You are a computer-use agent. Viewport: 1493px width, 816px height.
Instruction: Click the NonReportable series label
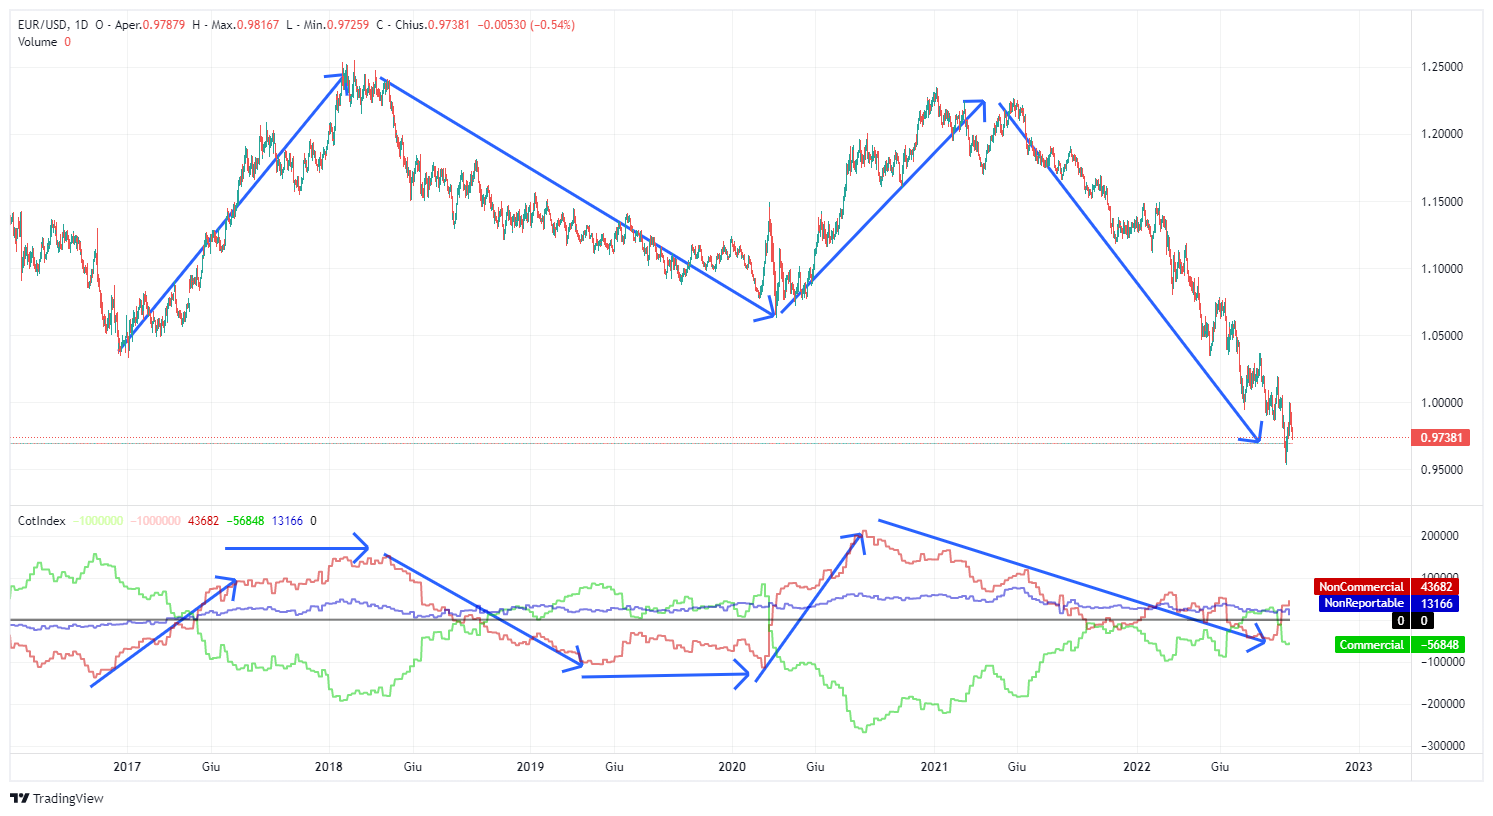pos(1364,603)
